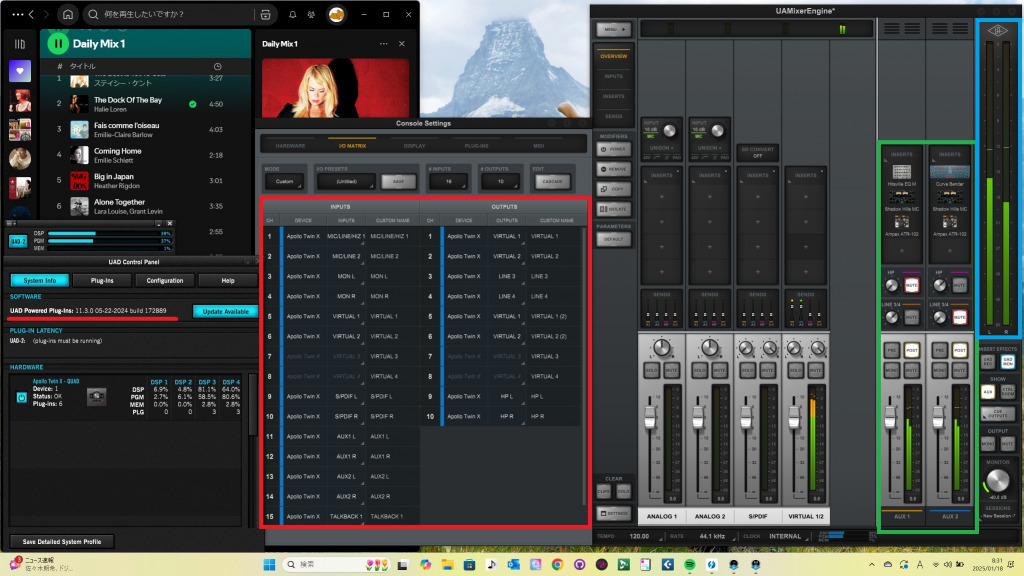Expand the I/O Presets Untitled dropdown
Screen dimensions: 1024x576
pyautogui.click(x=344, y=182)
